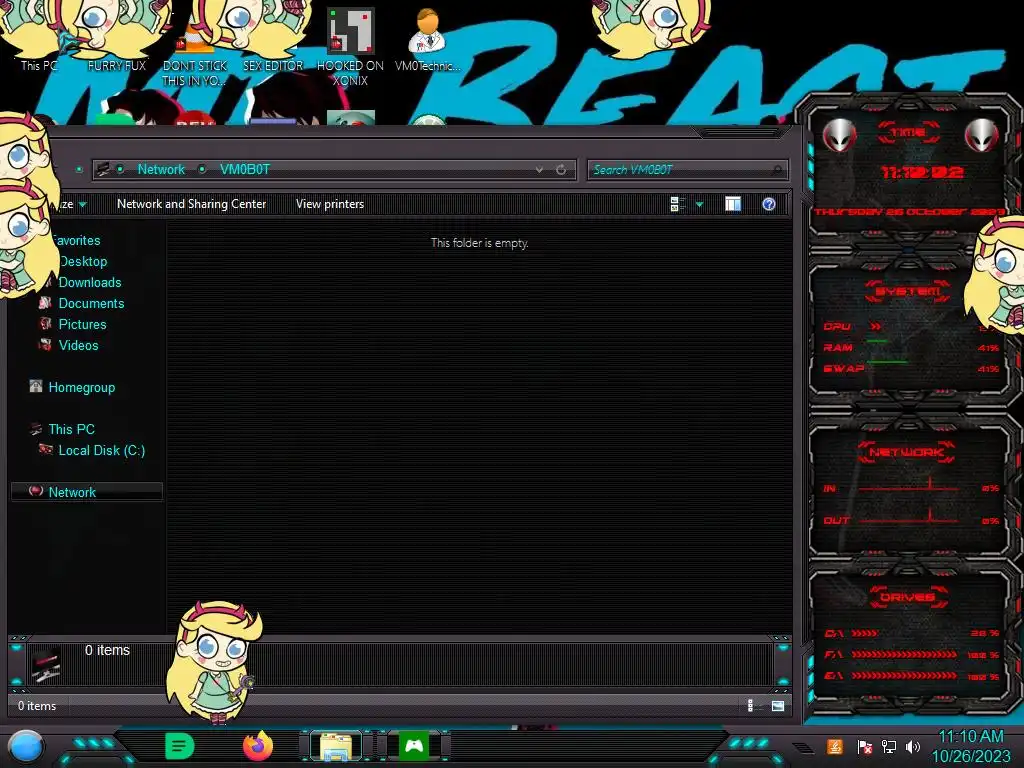Click the '0 items' status bar text
The image size is (1024, 768).
point(37,706)
